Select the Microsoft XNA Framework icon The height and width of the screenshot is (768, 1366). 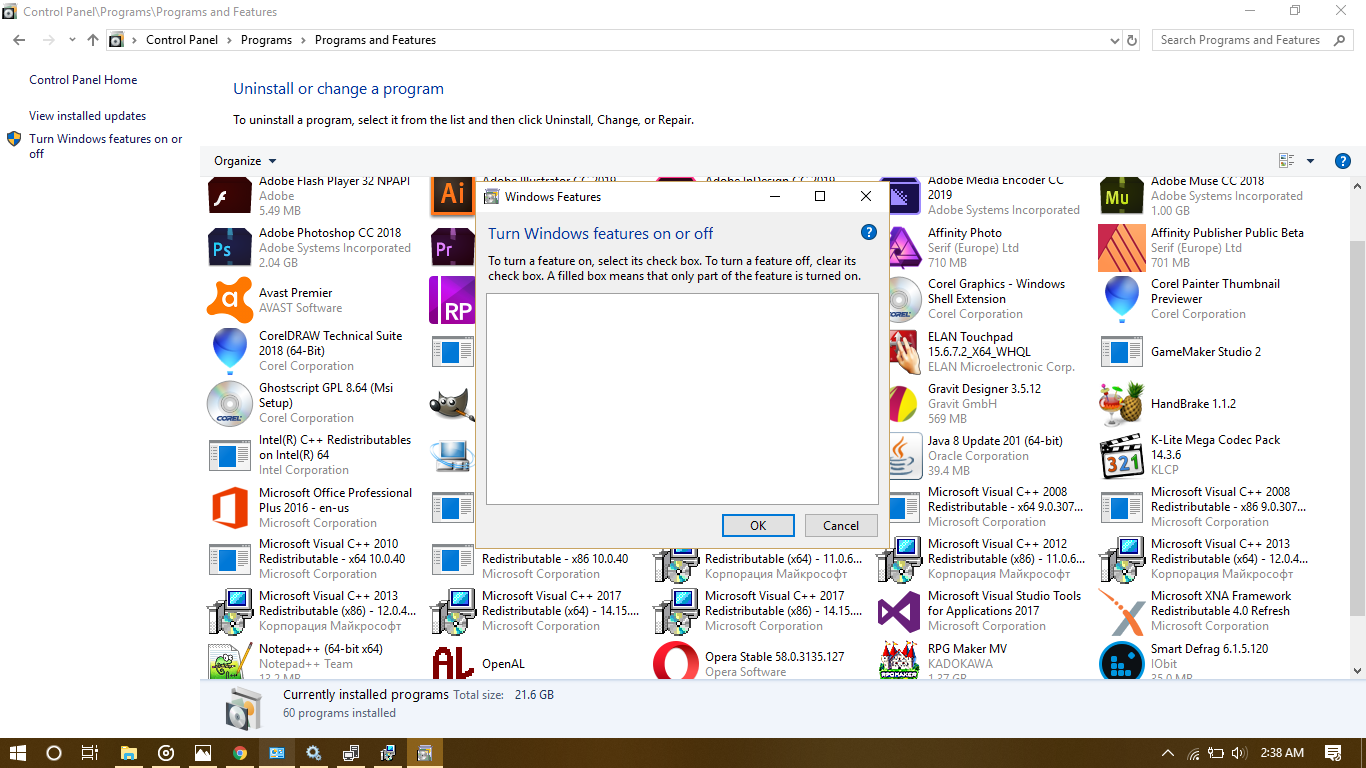1121,612
